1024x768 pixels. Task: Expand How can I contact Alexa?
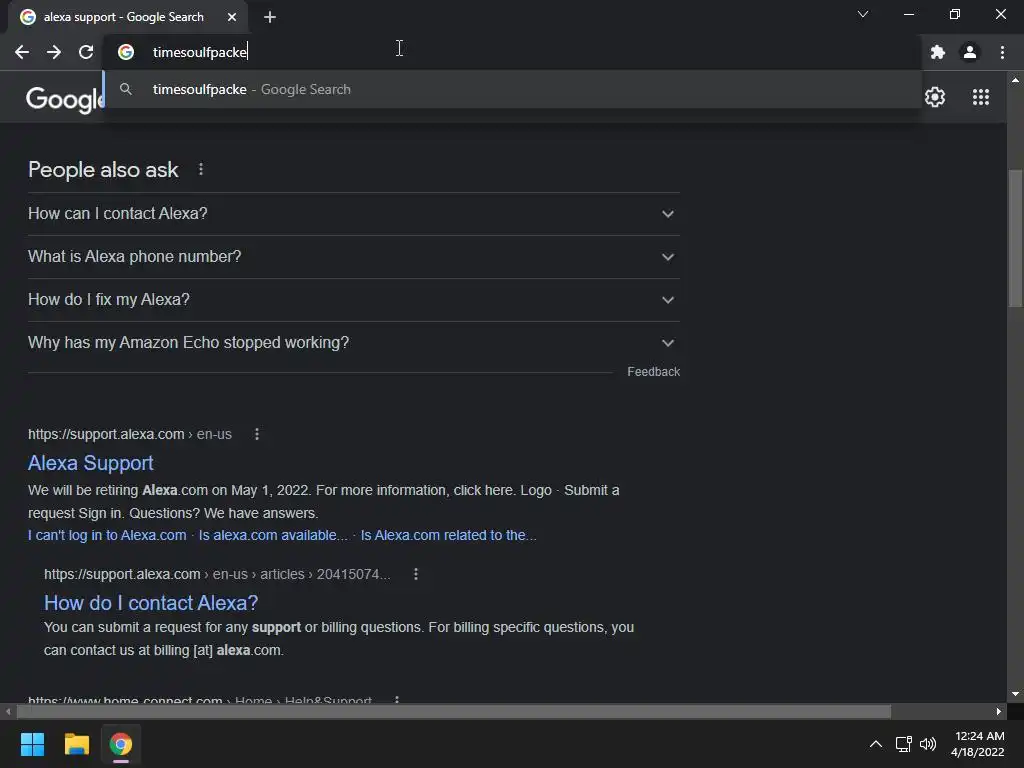pyautogui.click(x=353, y=214)
